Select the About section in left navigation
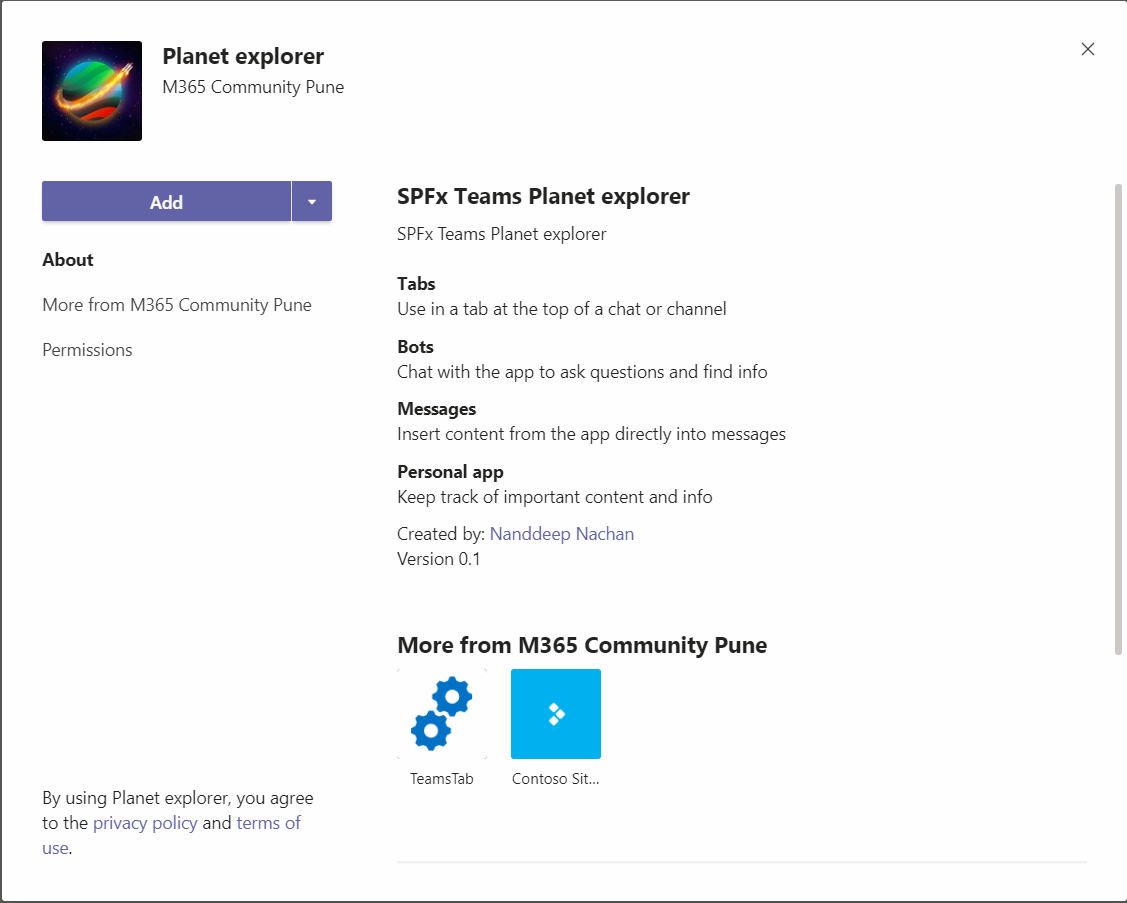The width and height of the screenshot is (1127, 903). (68, 260)
